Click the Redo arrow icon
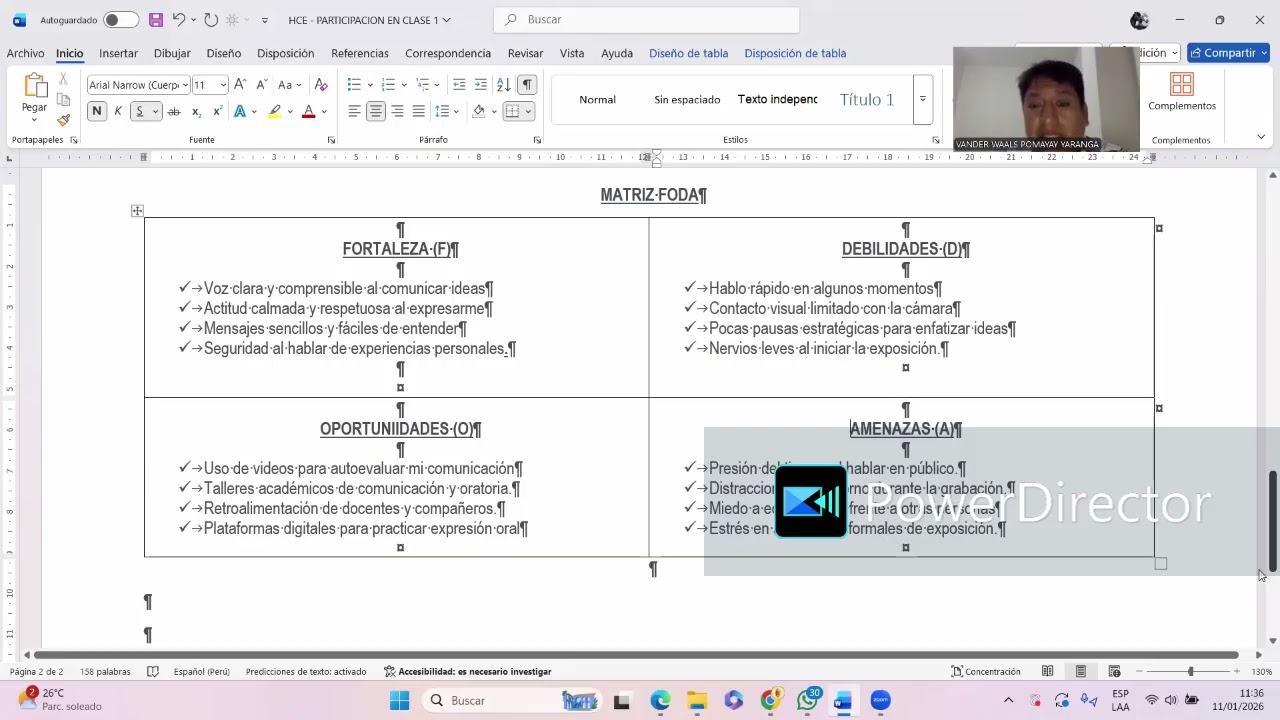This screenshot has width=1280, height=720. 210,20
